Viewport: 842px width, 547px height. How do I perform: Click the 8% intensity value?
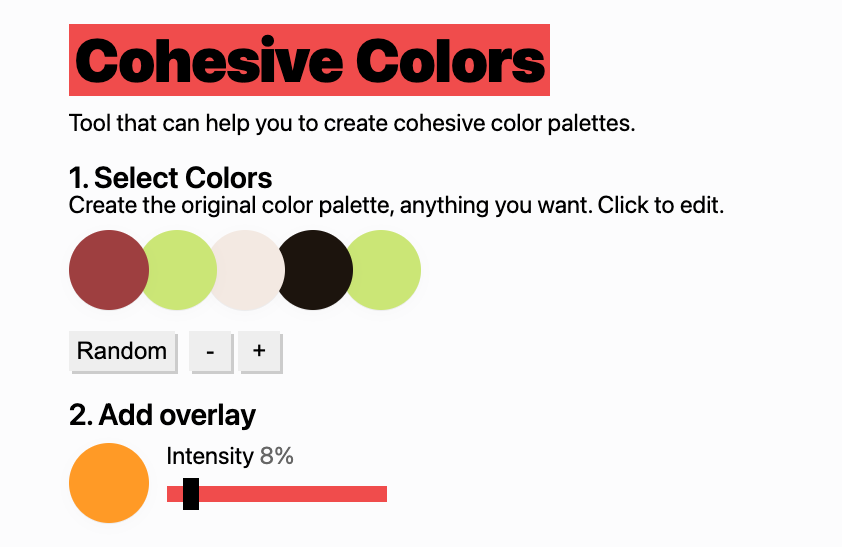click(x=277, y=456)
